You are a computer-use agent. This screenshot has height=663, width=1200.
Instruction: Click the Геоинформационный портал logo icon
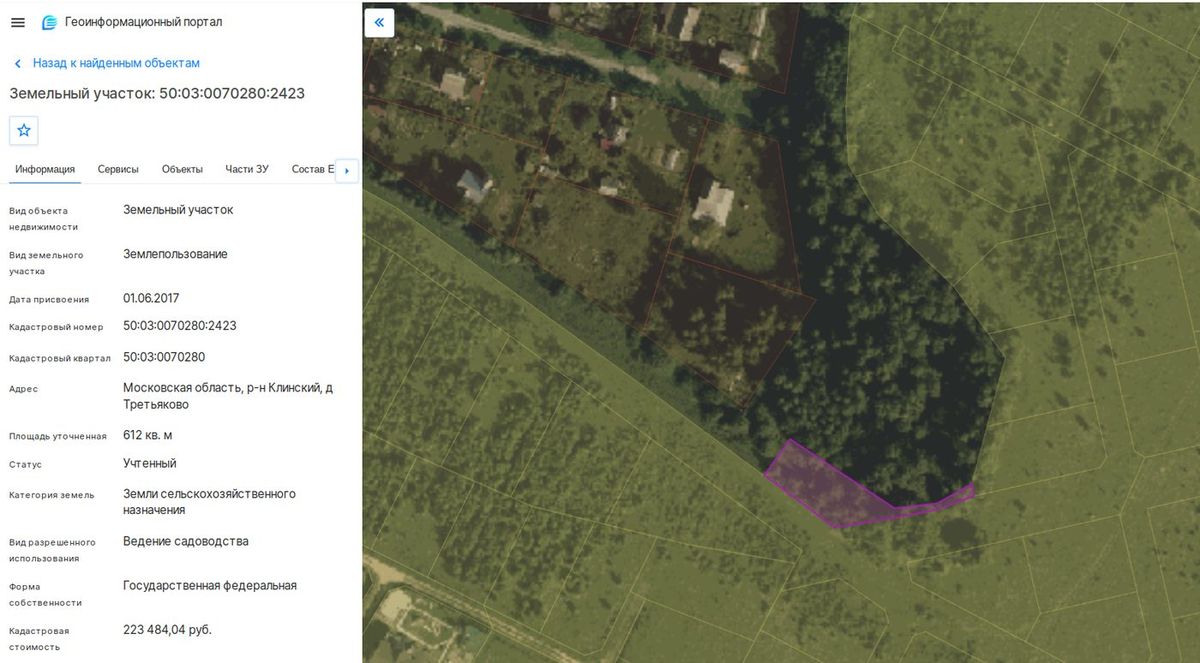click(x=49, y=22)
